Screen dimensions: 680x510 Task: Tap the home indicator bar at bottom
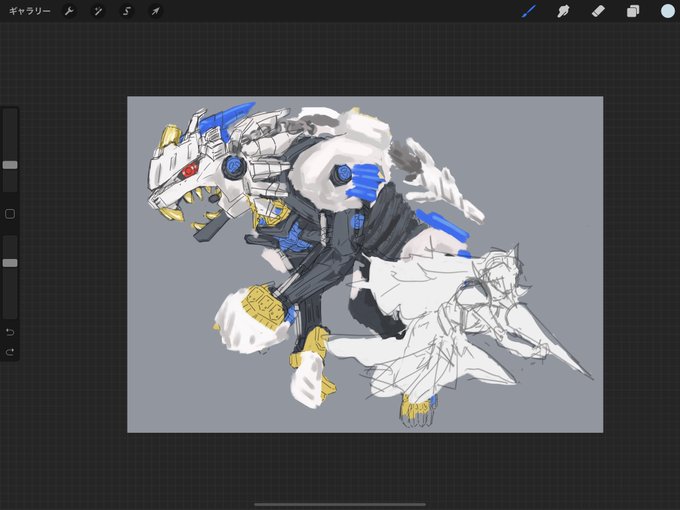340,504
